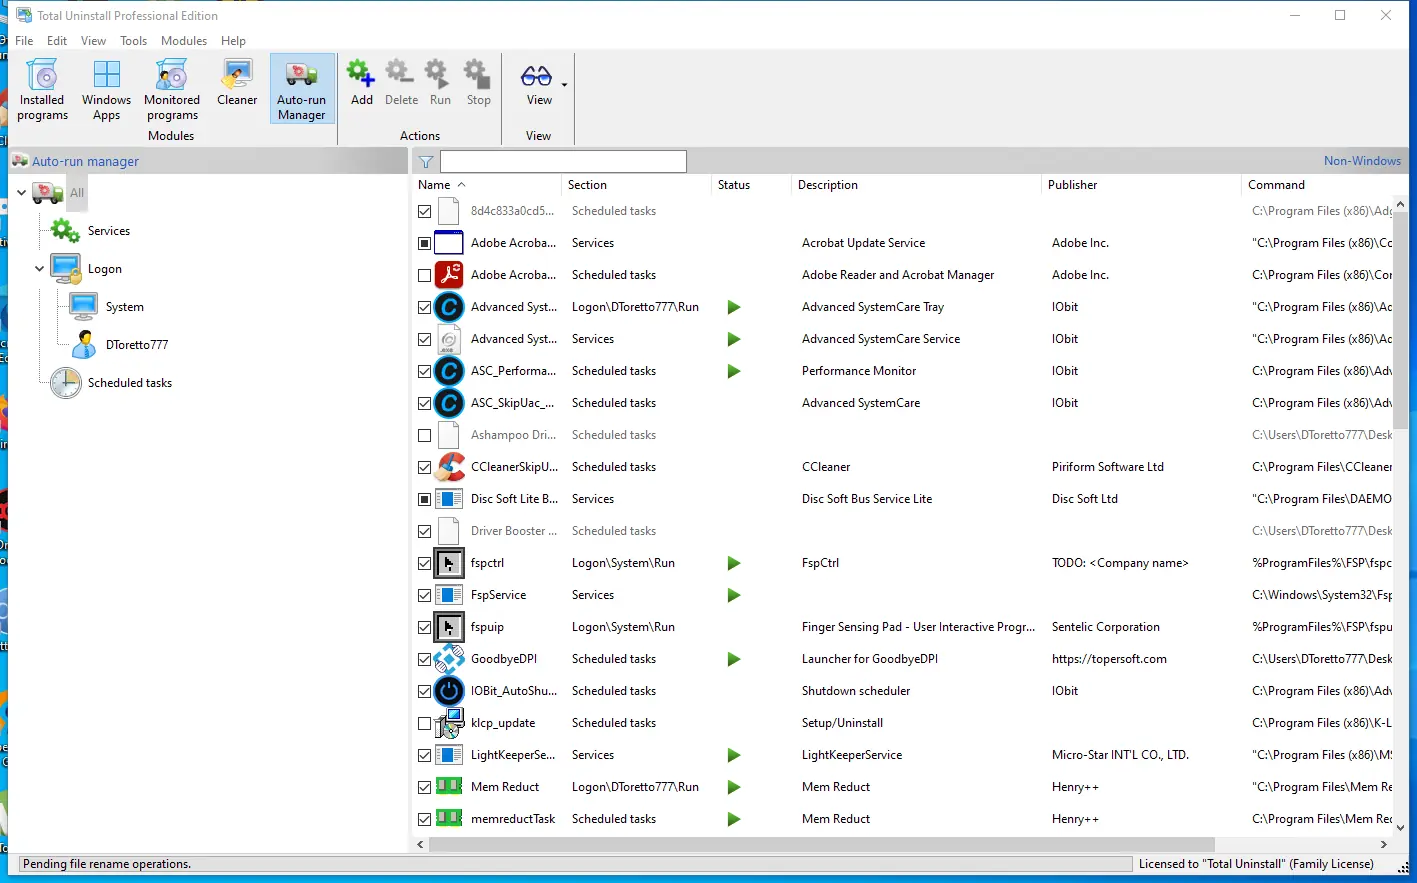Click the Run action icon

(x=439, y=73)
